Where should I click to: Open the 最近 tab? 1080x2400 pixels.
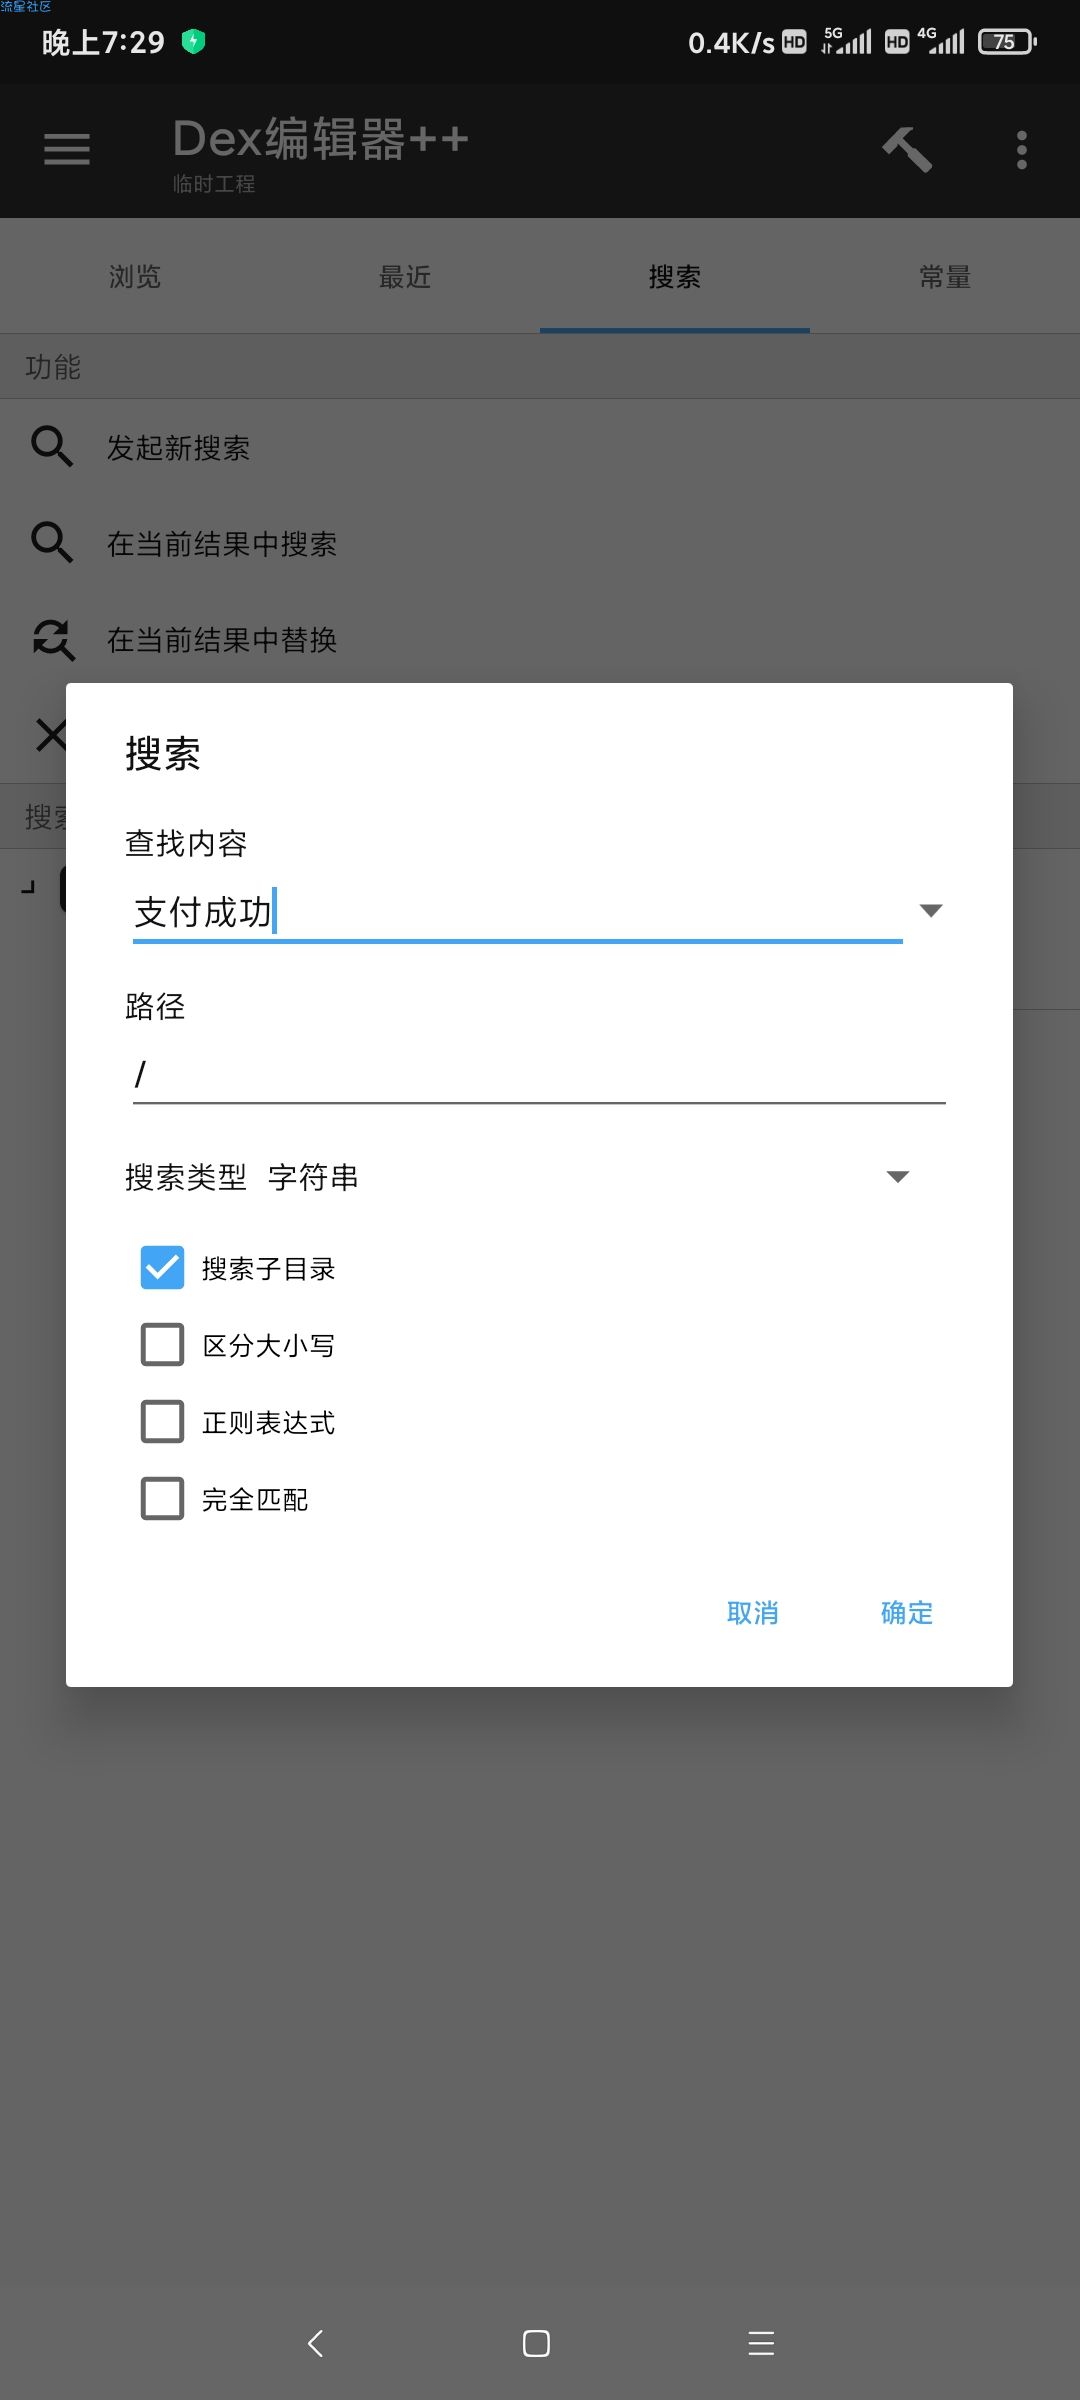pyautogui.click(x=405, y=276)
